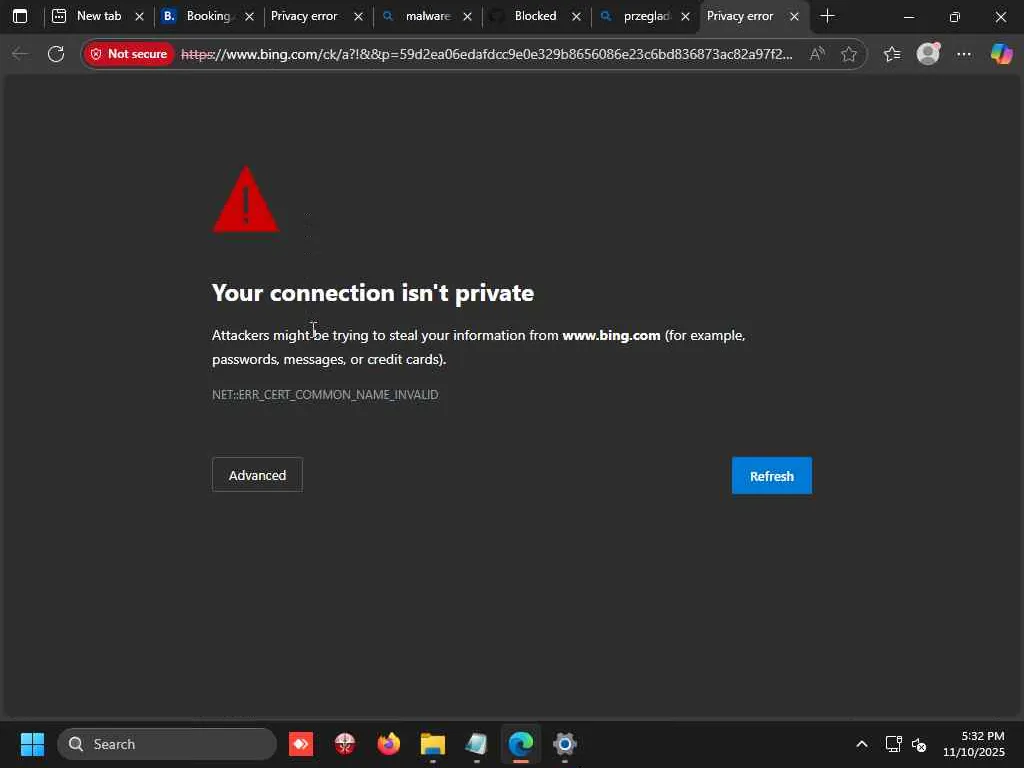1024x768 pixels.
Task: Switch to the Blocked tab
Action: click(x=536, y=16)
